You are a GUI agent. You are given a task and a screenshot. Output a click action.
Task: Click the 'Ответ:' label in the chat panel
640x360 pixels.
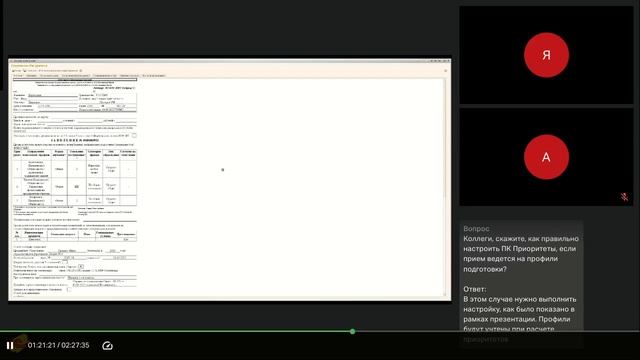tap(475, 289)
